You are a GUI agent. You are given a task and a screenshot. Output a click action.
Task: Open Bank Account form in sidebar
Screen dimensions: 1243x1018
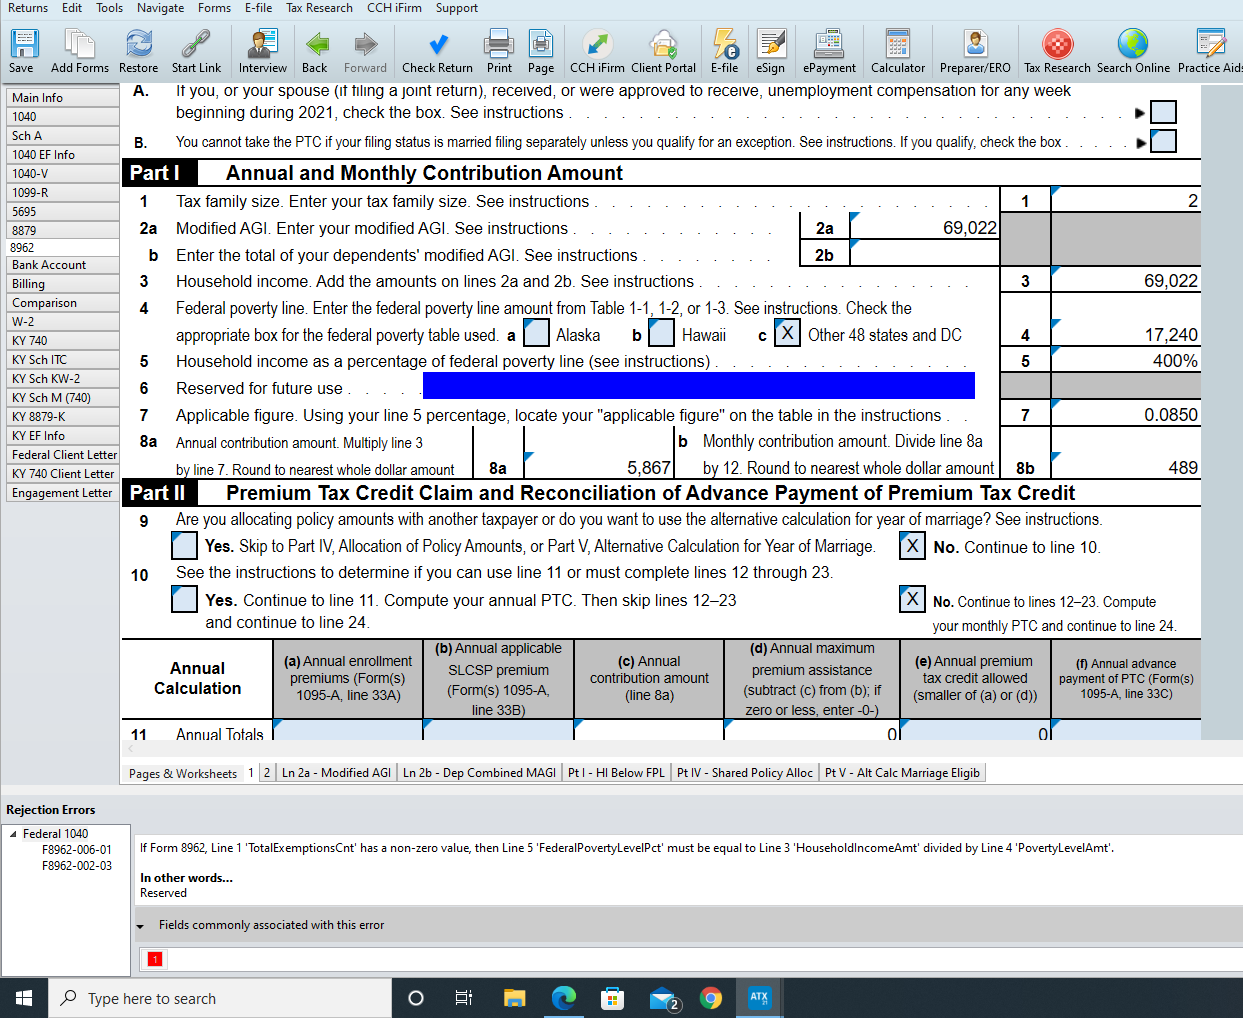click(62, 265)
